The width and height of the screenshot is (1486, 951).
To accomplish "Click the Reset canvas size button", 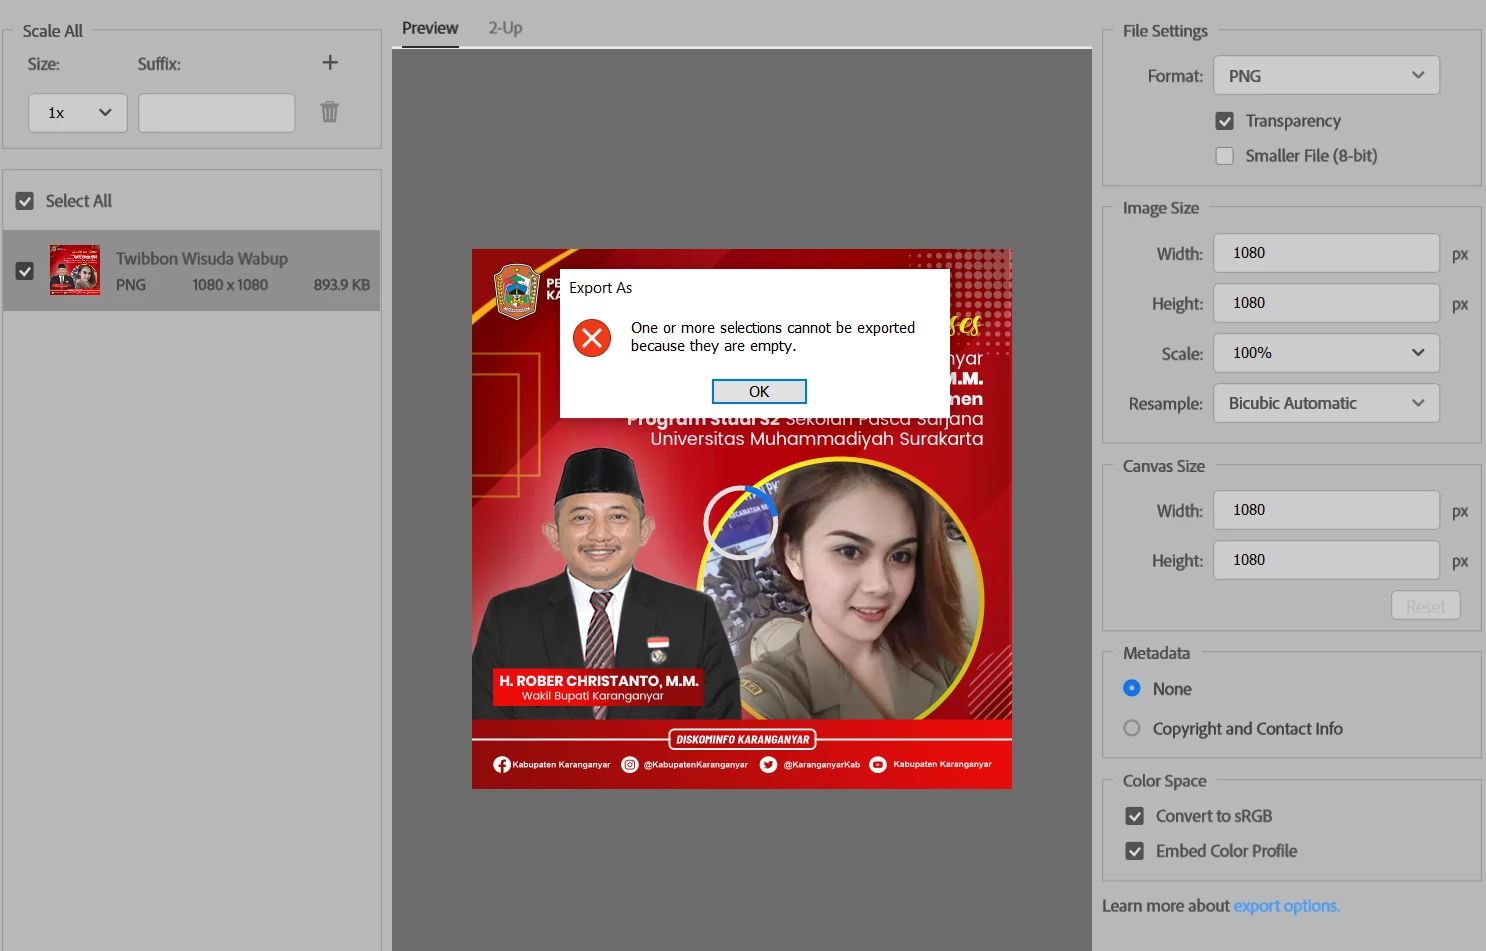I will click(x=1425, y=606).
